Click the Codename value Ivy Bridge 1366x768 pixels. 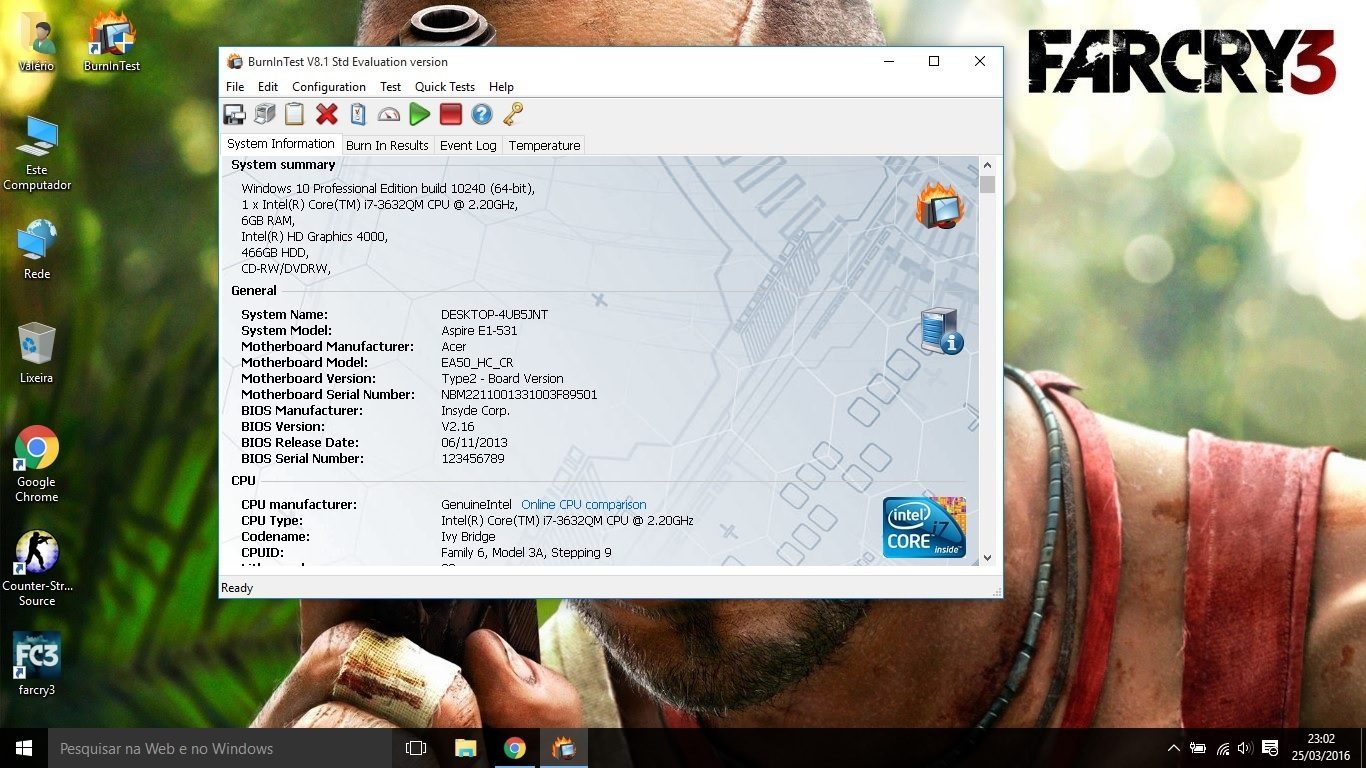click(468, 537)
